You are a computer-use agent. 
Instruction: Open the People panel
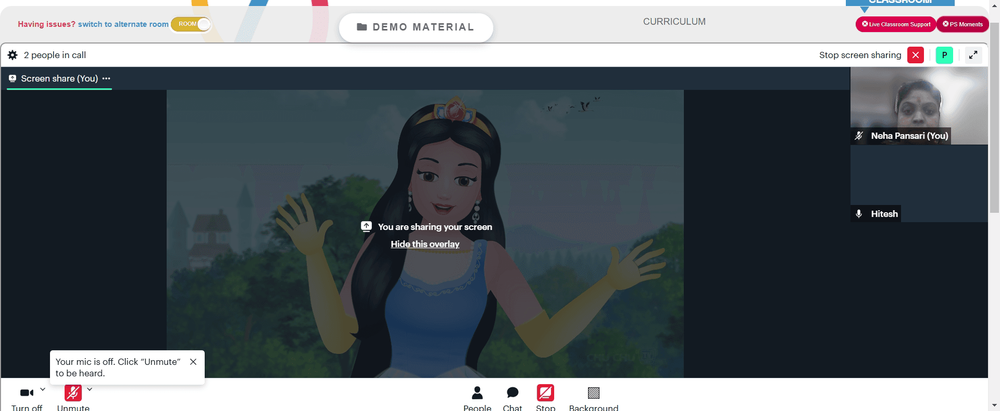(x=477, y=399)
